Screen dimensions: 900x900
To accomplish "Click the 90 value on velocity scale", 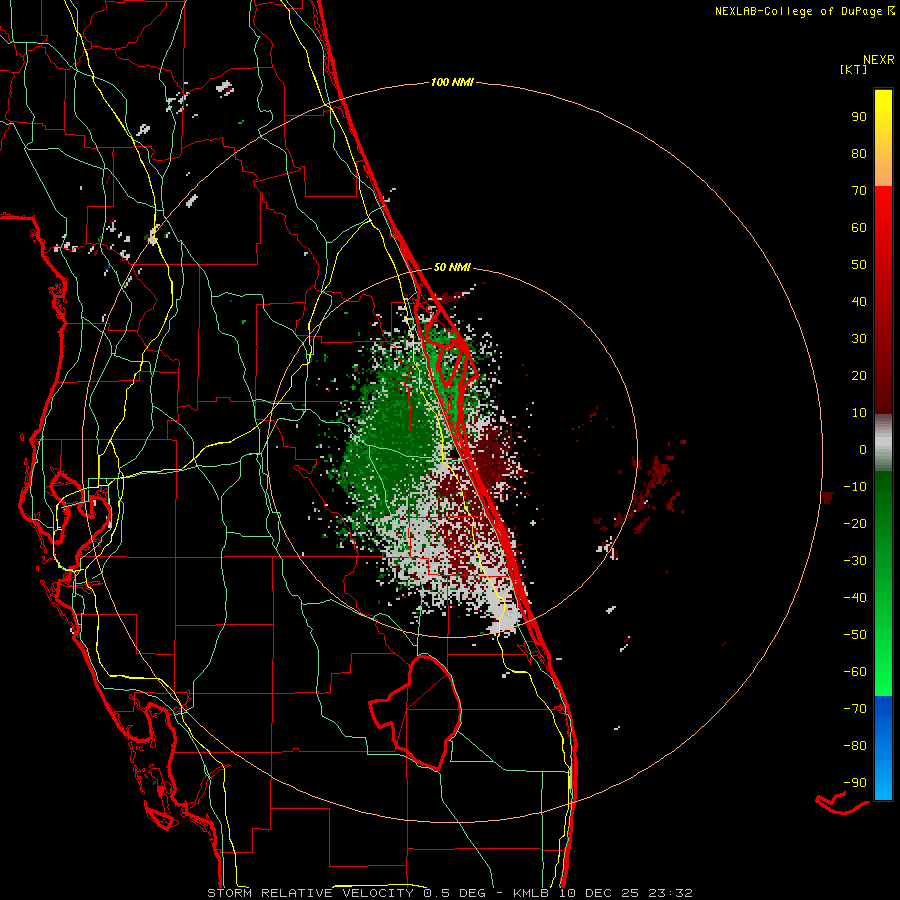I will 859,117.
